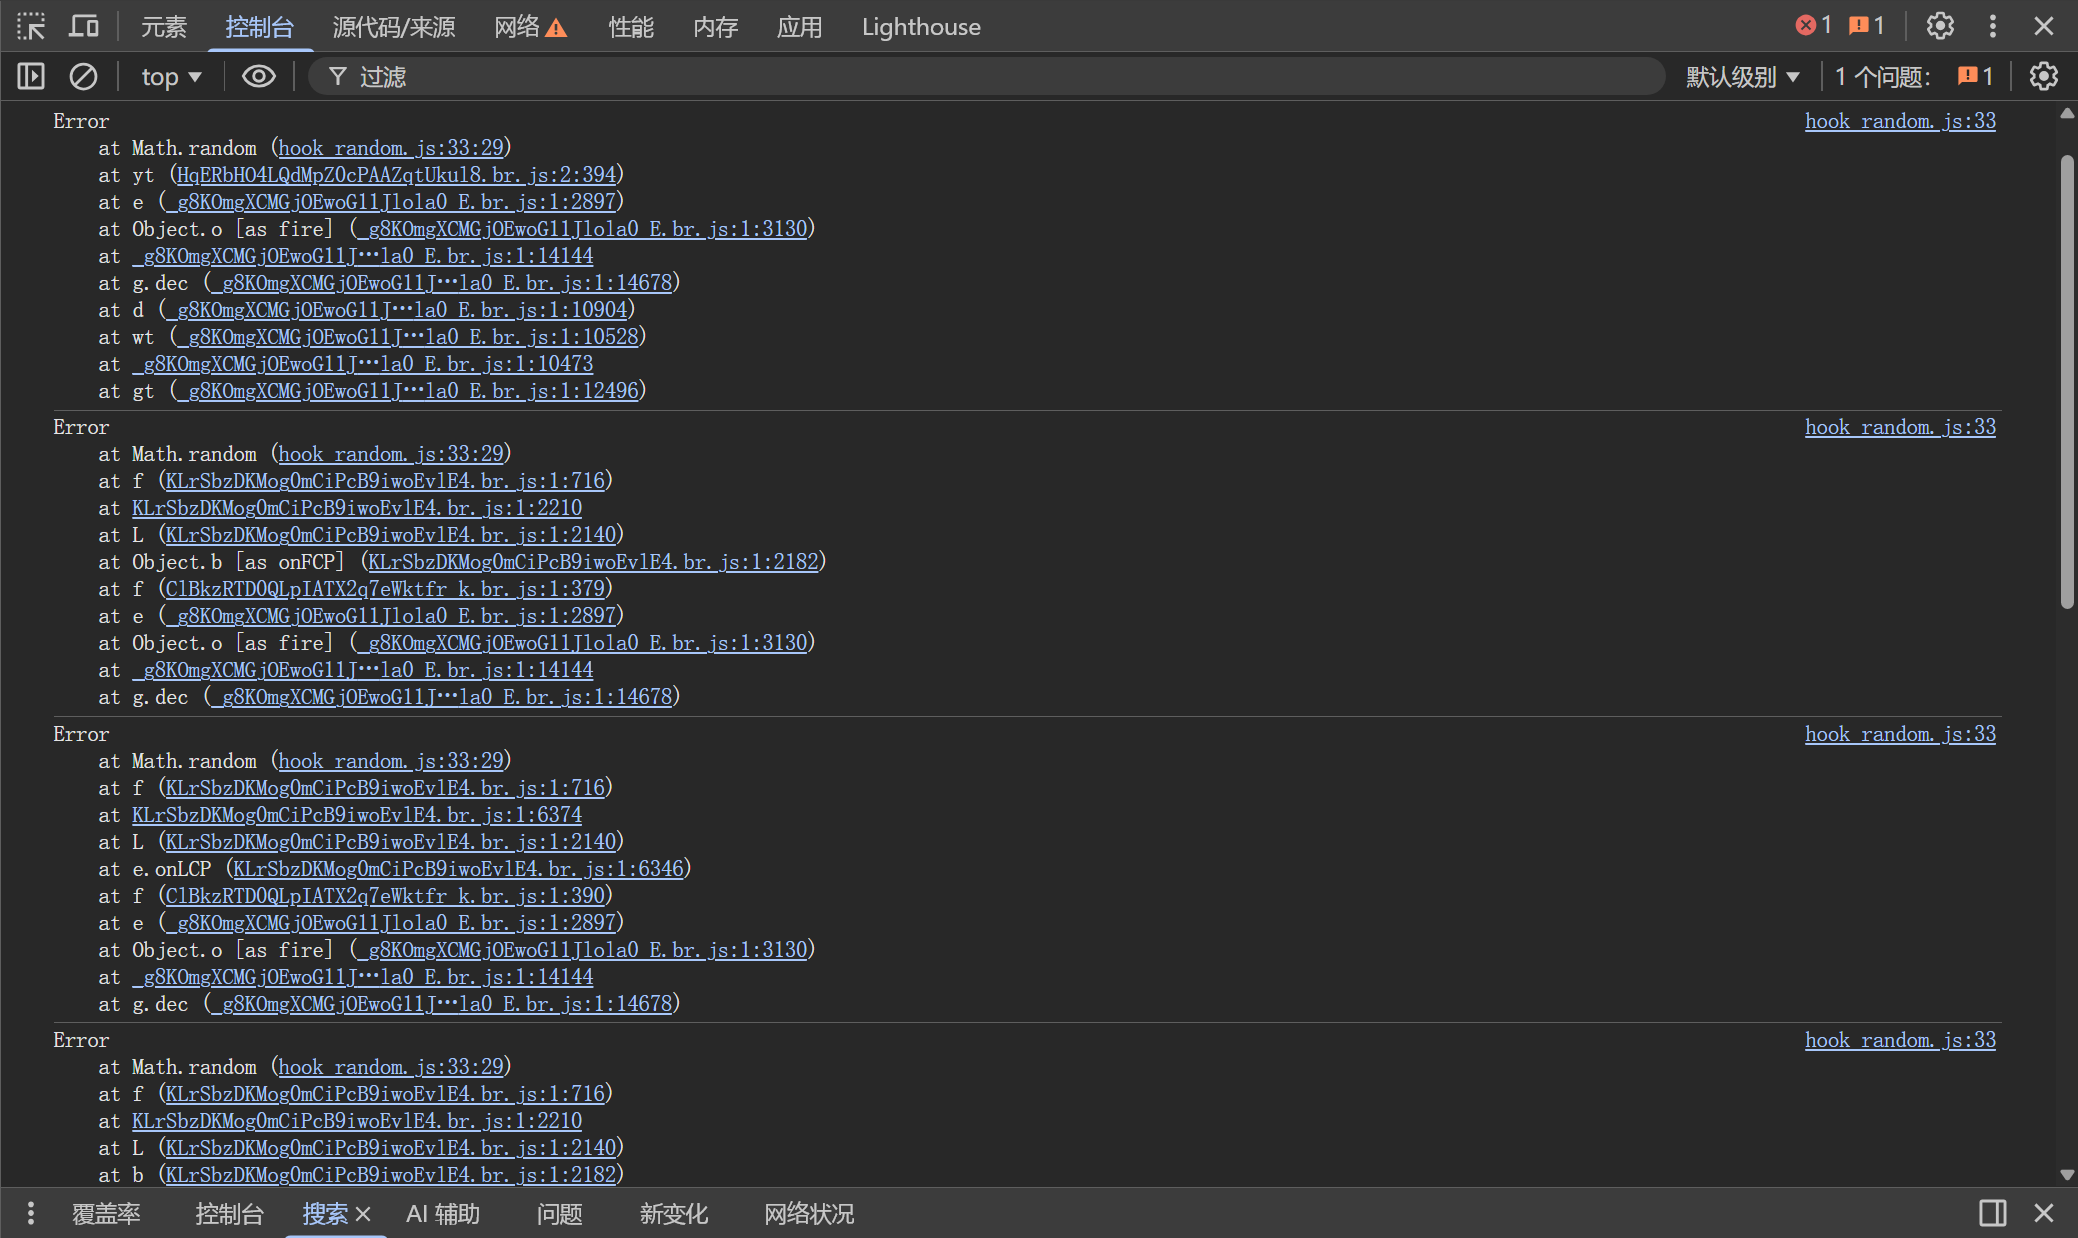Screen dimensions: 2078x1238
Task: Open the f frame link js:1:390
Action: click(x=385, y=896)
